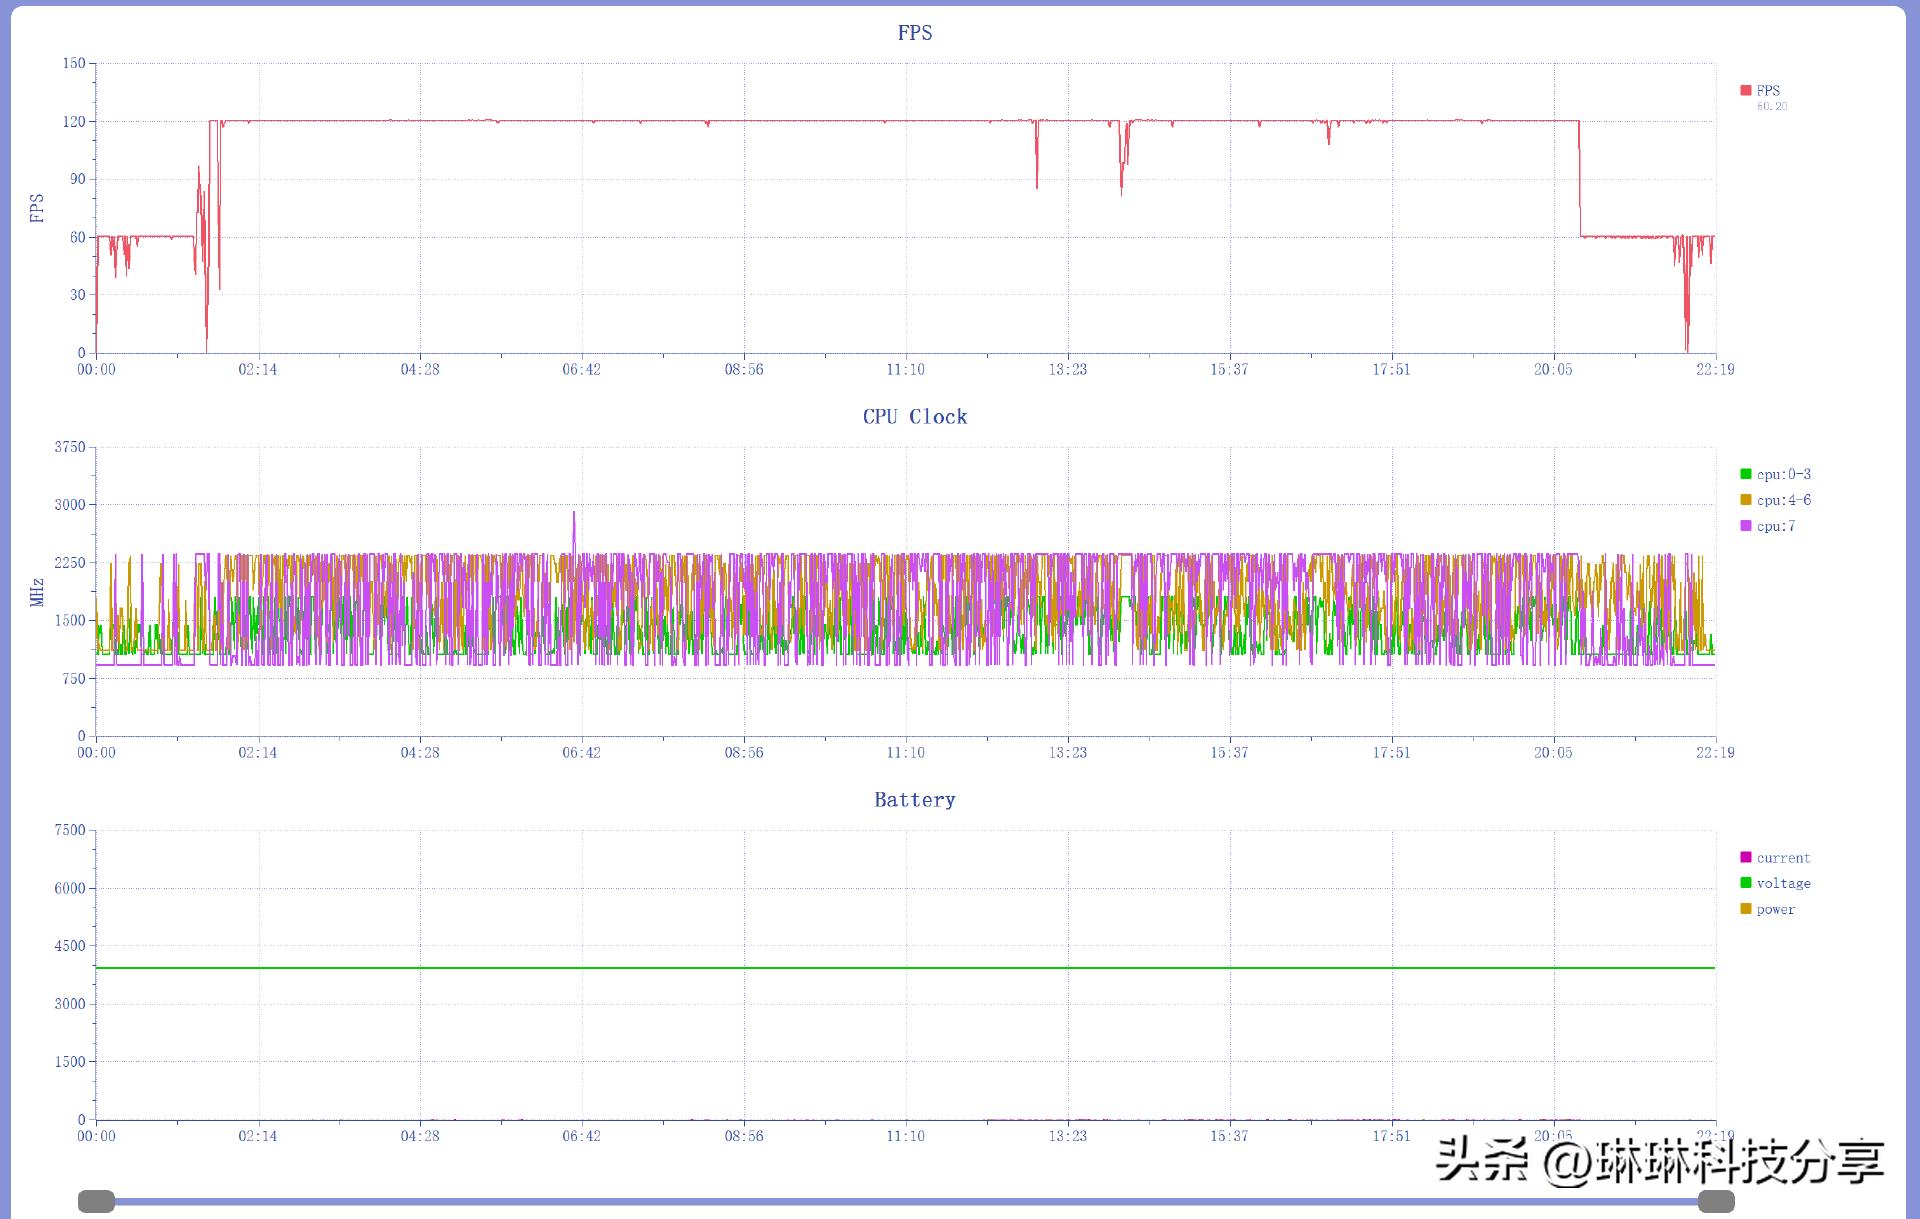Click magenta current legend swatch
This screenshot has height=1219, width=1920.
[x=1746, y=858]
